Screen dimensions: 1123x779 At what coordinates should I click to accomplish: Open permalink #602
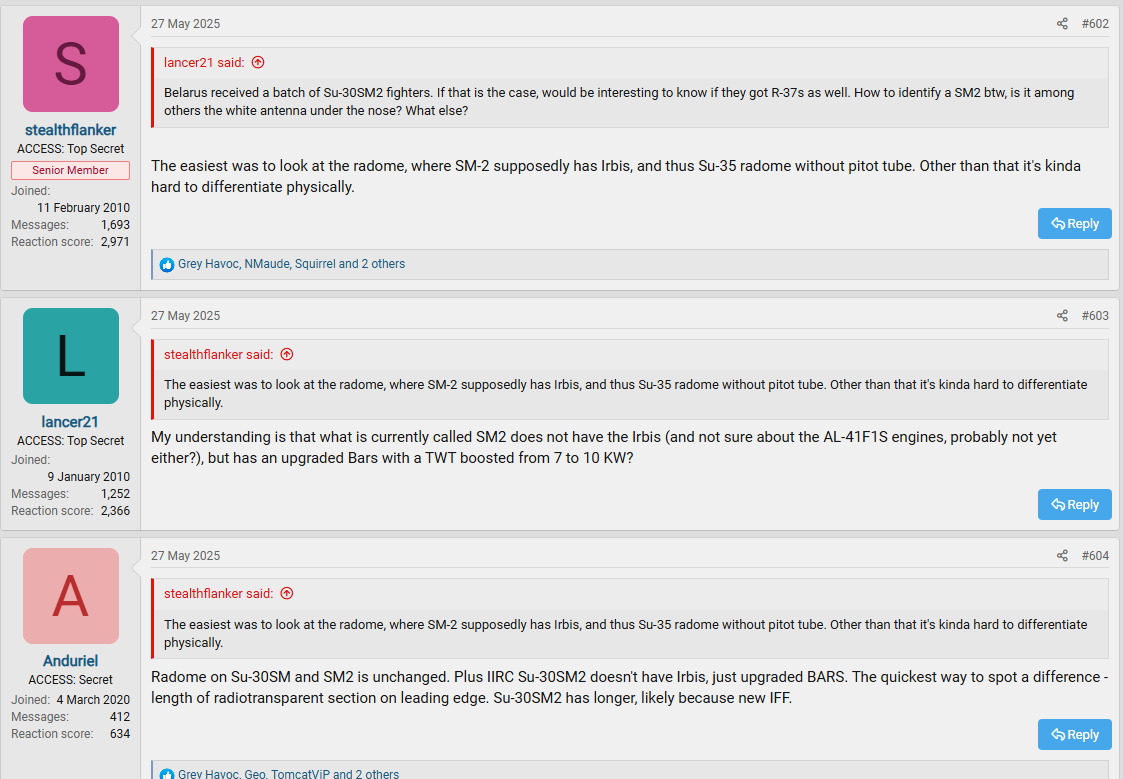(1095, 24)
